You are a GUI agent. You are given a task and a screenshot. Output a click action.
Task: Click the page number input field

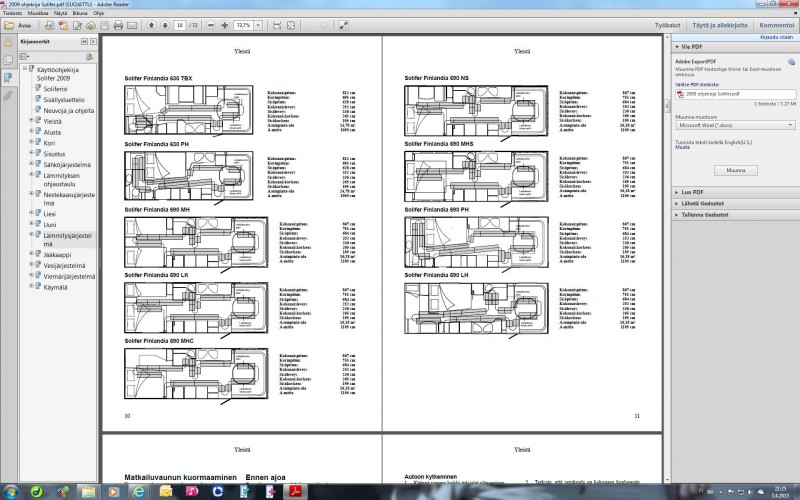click(x=179, y=23)
